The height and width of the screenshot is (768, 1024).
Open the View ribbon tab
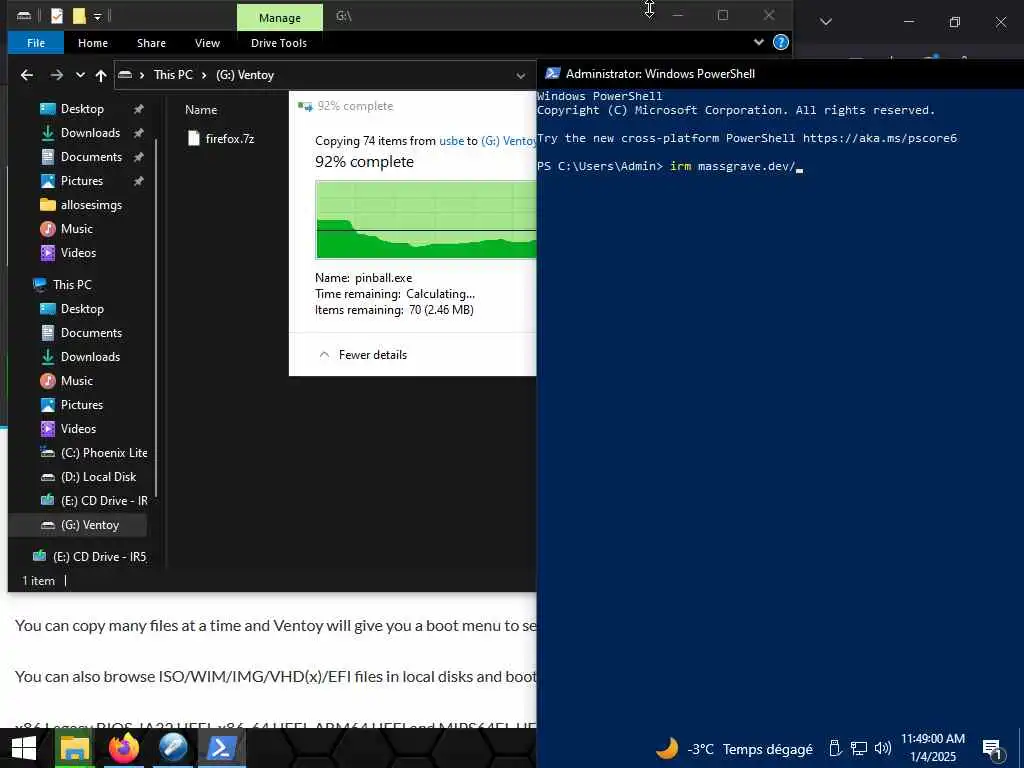point(207,43)
